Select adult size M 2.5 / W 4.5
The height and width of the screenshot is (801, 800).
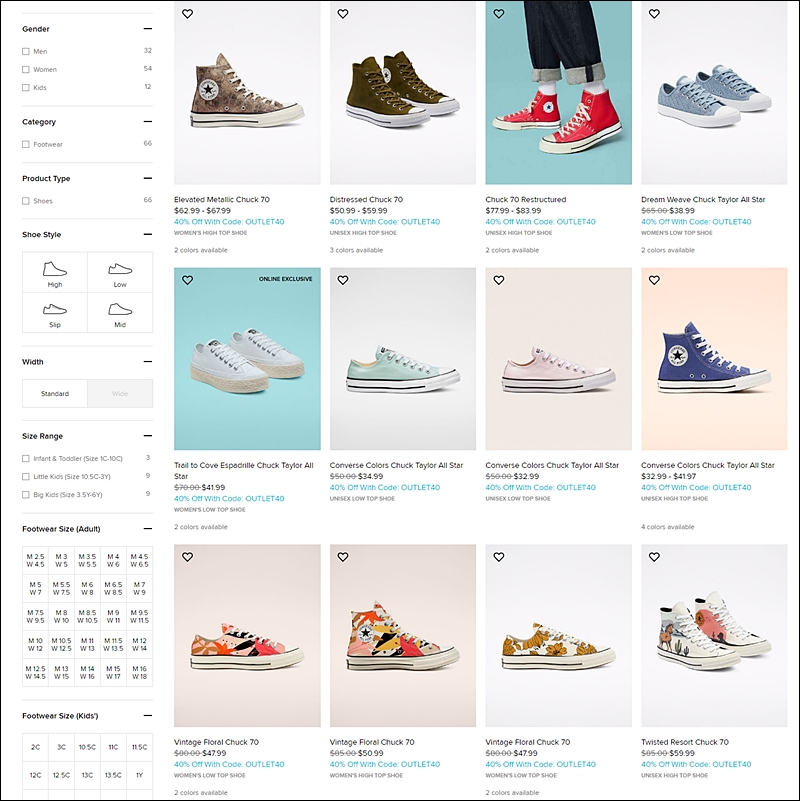[35, 560]
